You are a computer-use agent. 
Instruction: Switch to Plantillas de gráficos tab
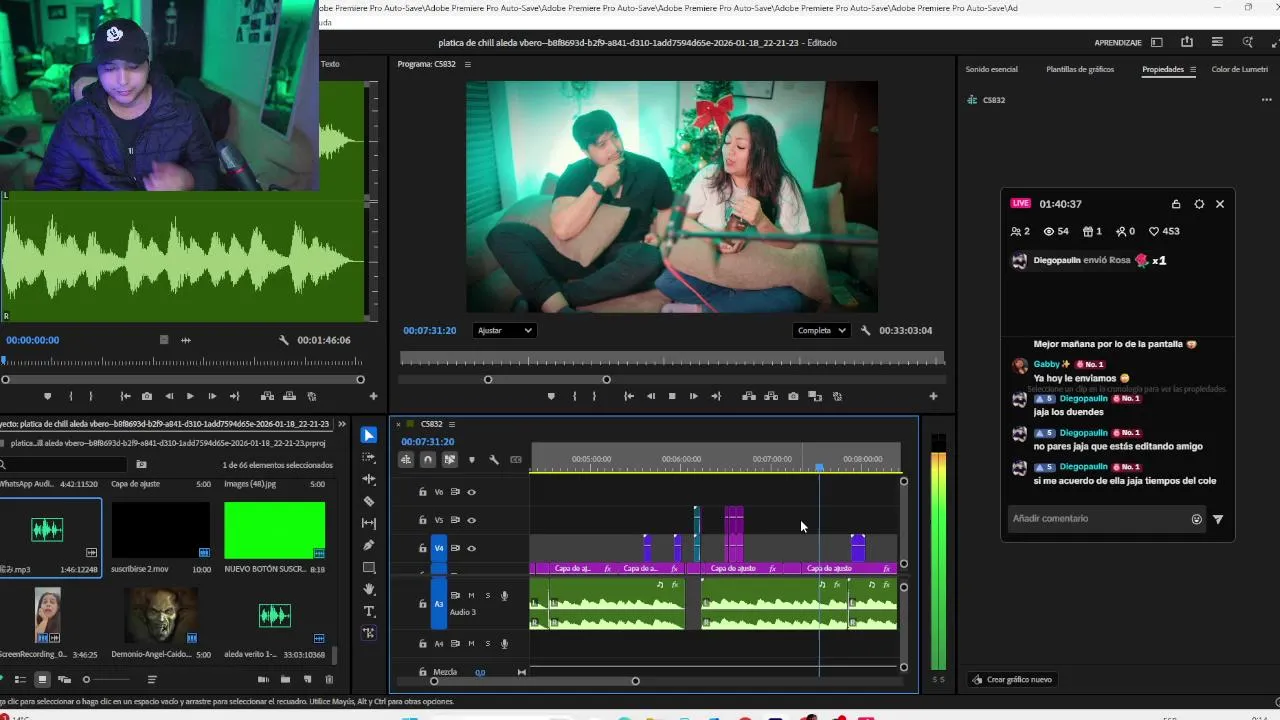pyautogui.click(x=1080, y=69)
